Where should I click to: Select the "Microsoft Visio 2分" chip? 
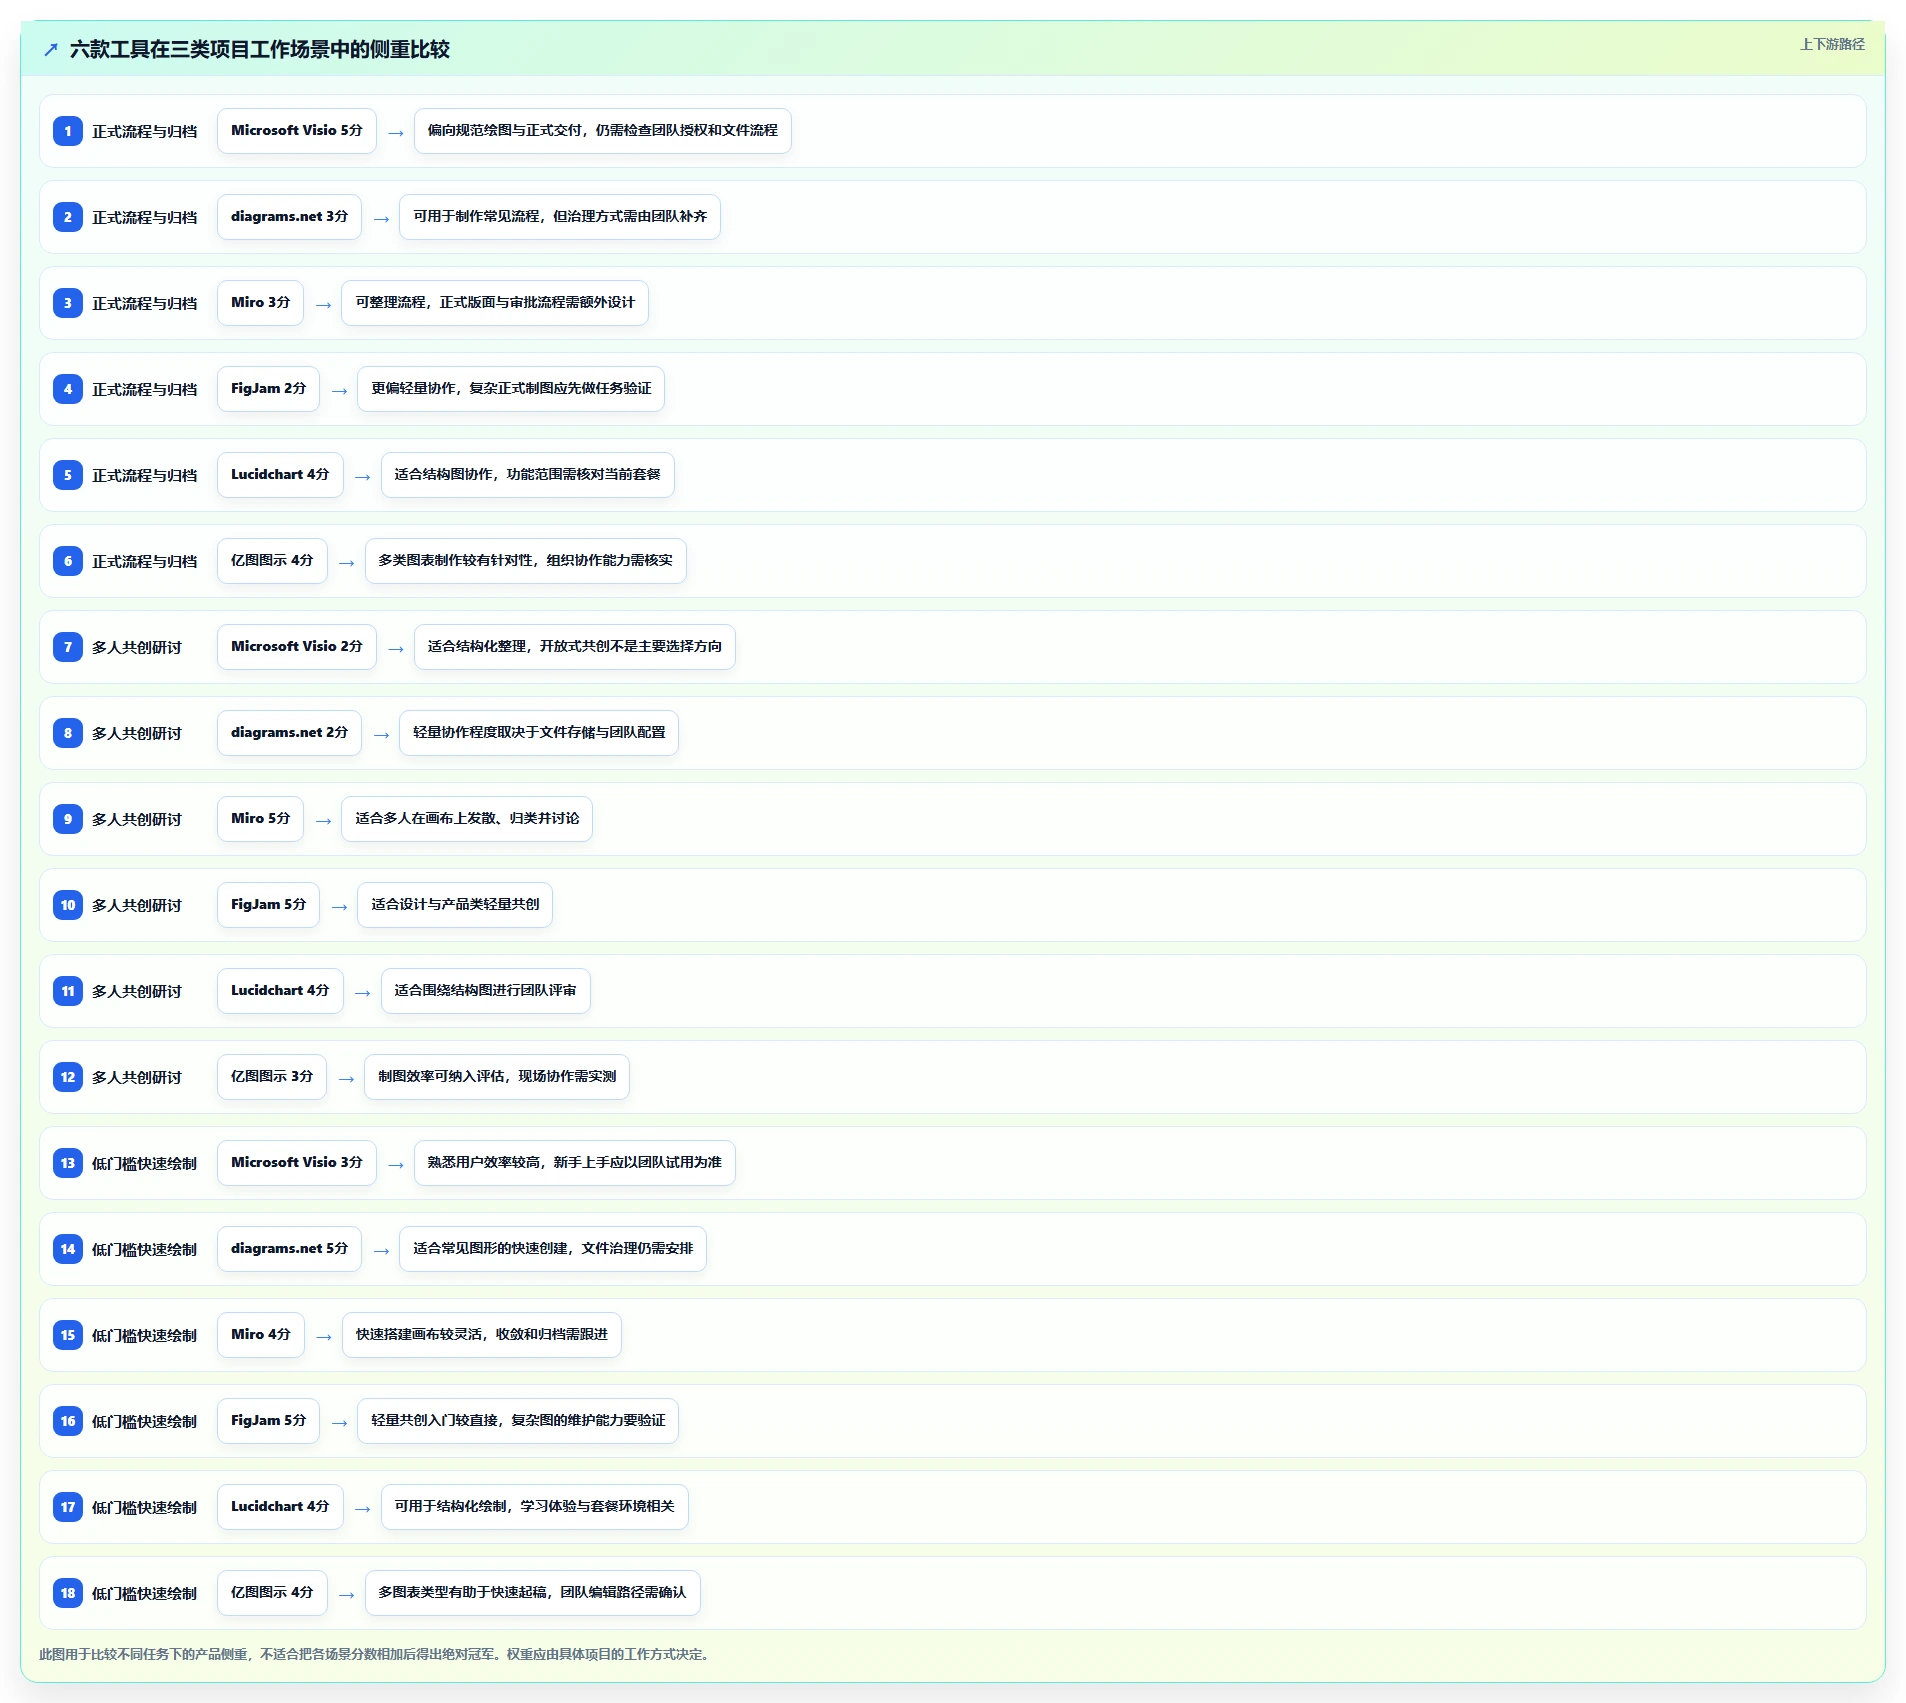coord(297,647)
